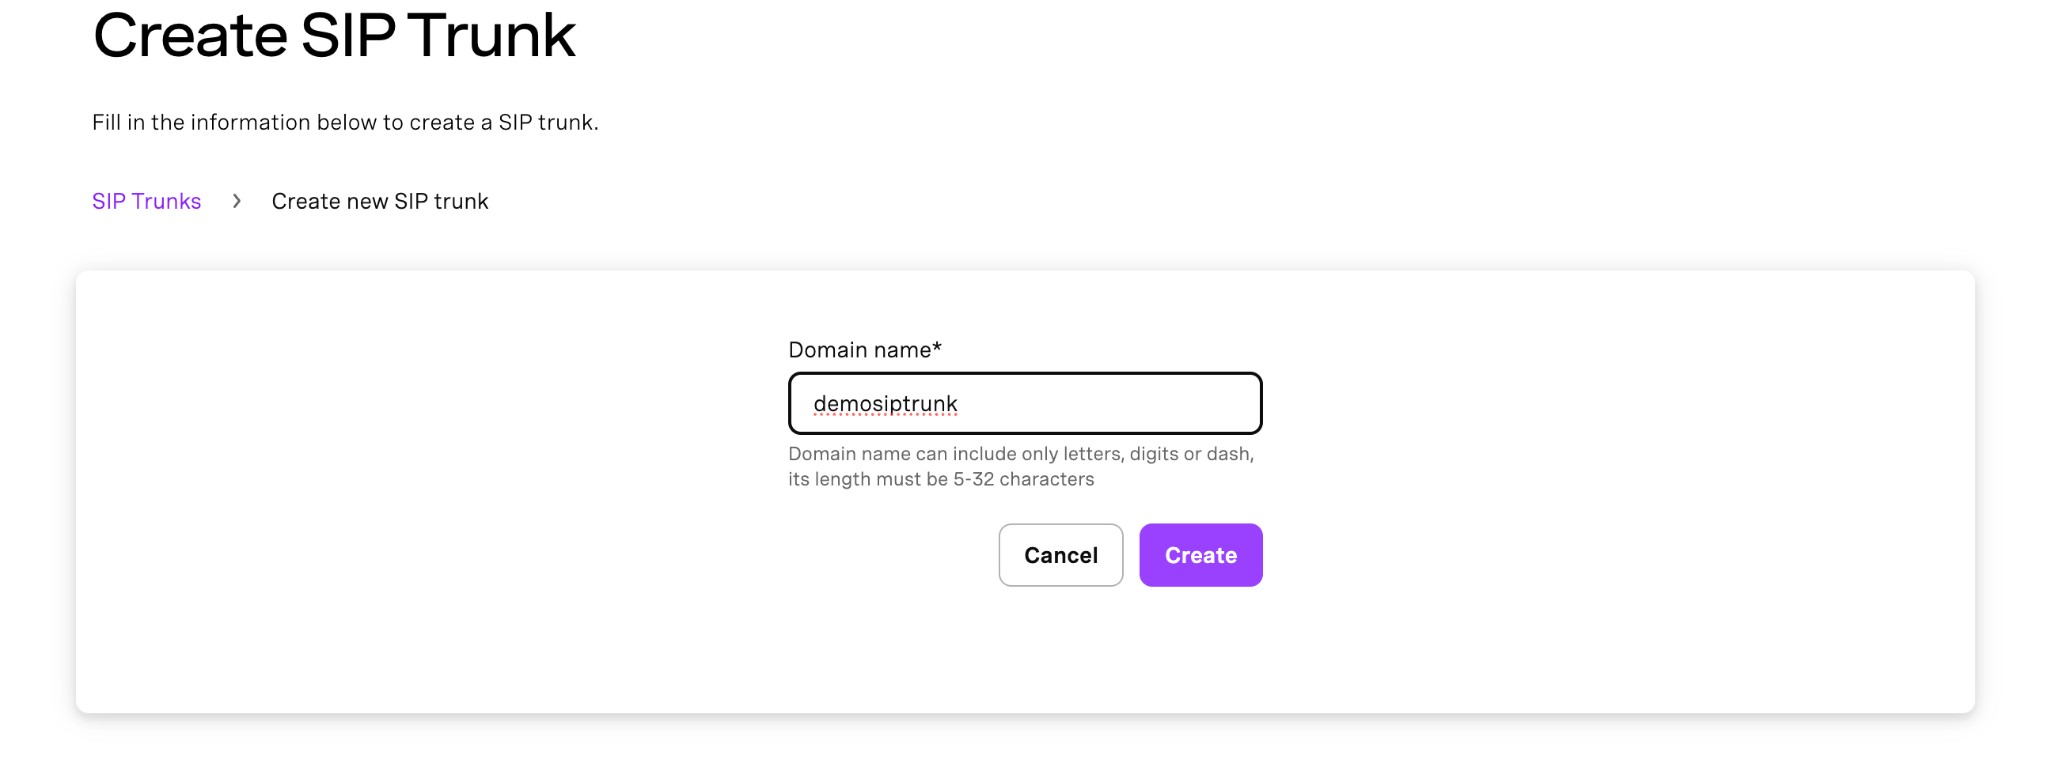Image resolution: width=2048 pixels, height=767 pixels.
Task: Submit the SIP trunk form with Create
Action: coord(1200,555)
